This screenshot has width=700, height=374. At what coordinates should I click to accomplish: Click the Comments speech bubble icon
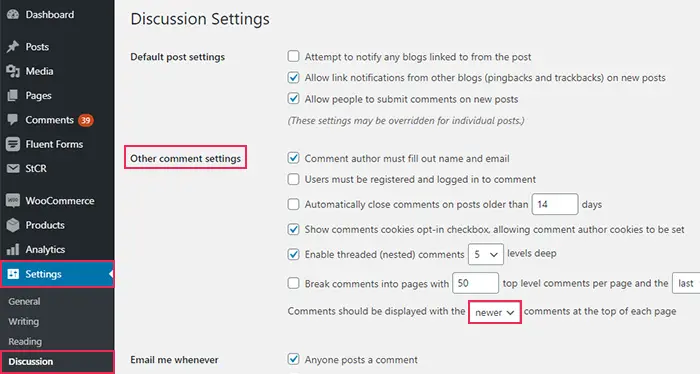[x=13, y=120]
